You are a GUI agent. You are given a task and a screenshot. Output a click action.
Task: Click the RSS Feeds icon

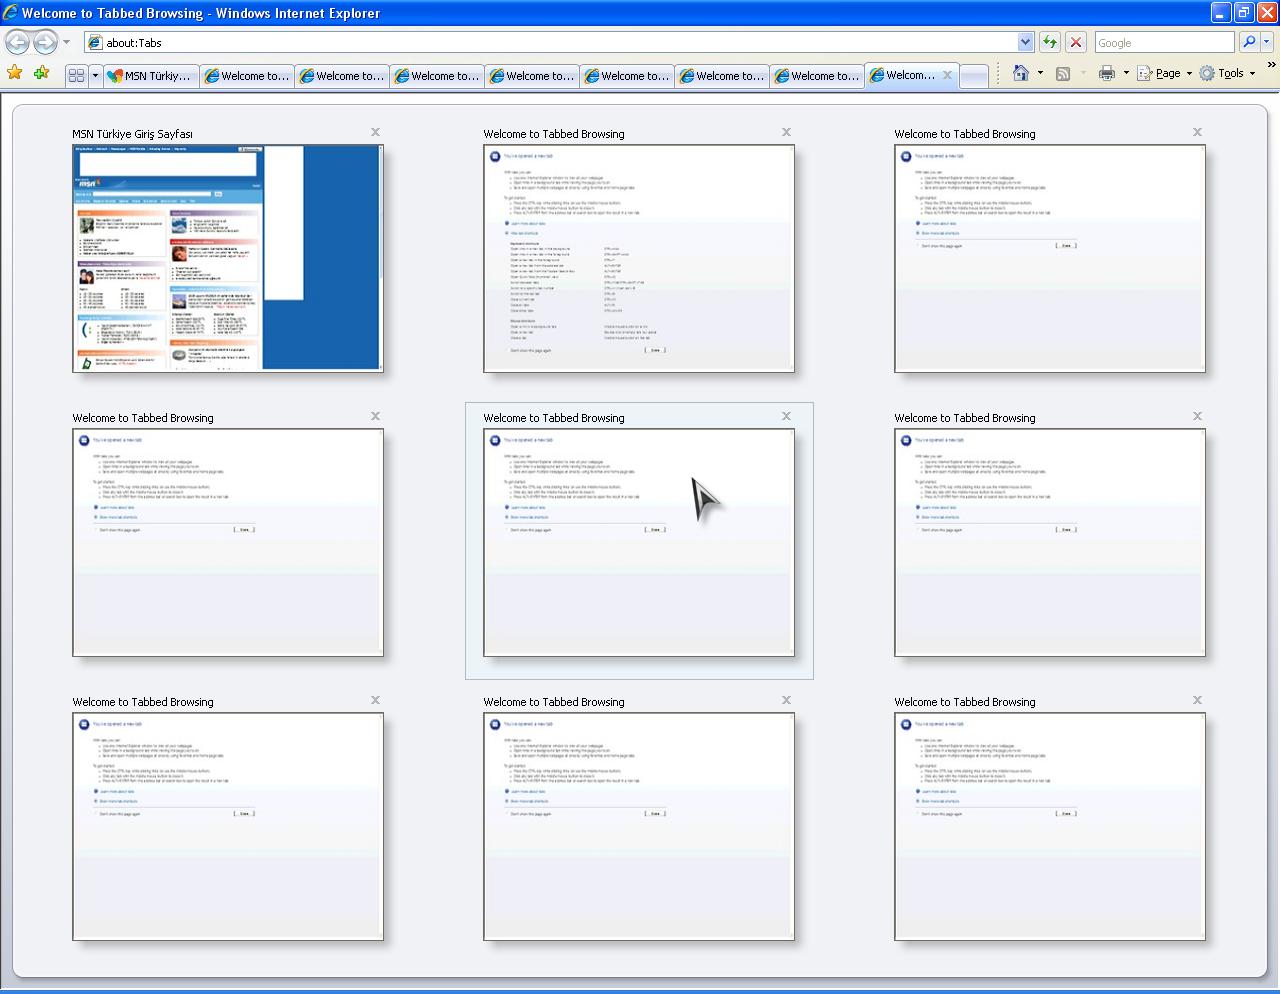click(1063, 73)
